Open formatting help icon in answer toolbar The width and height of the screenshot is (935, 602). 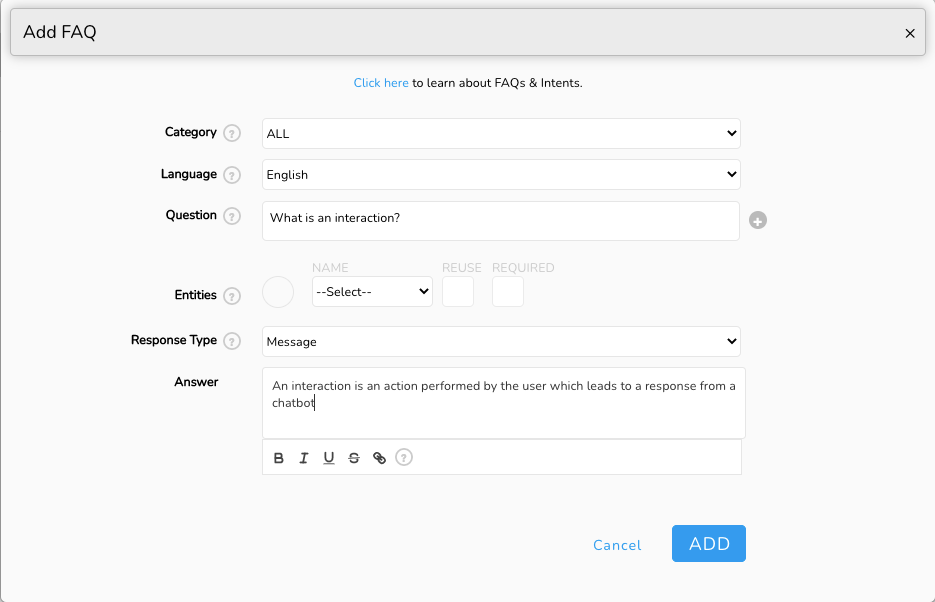coord(404,457)
